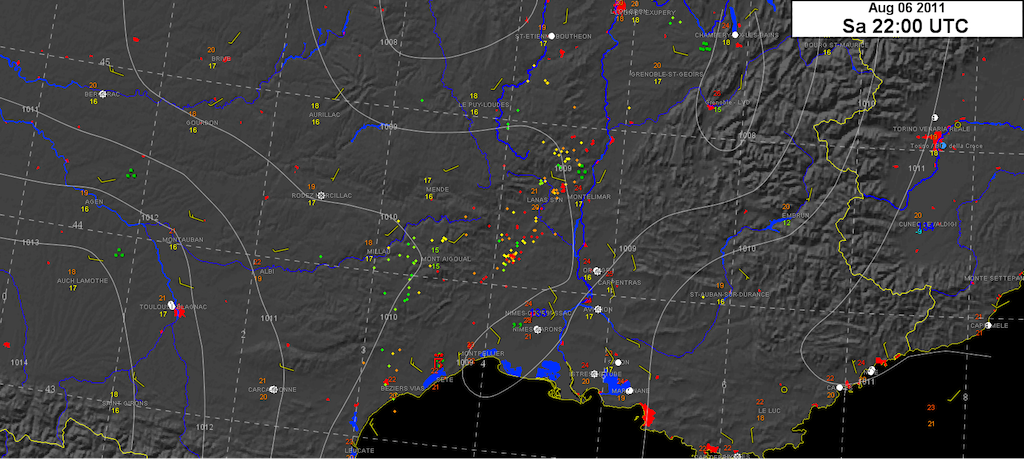The width and height of the screenshot is (1024, 459).
Task: Select the Salon white station circle
Action: coord(618,362)
